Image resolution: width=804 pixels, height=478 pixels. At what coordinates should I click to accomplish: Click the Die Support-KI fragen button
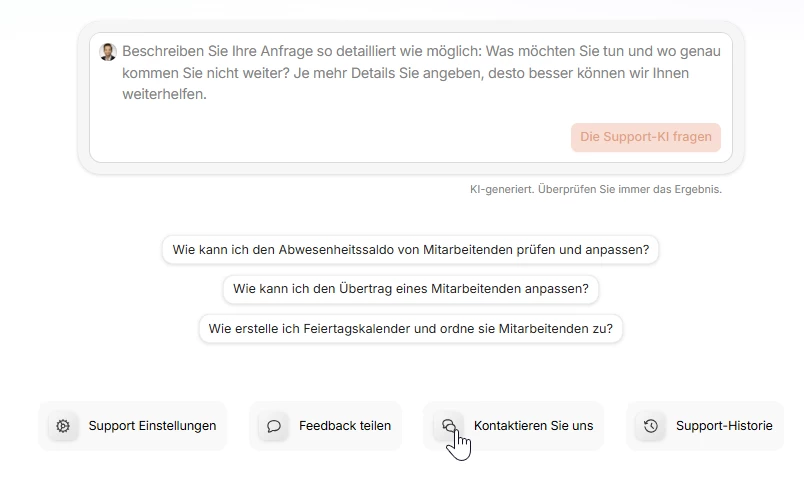[646, 137]
